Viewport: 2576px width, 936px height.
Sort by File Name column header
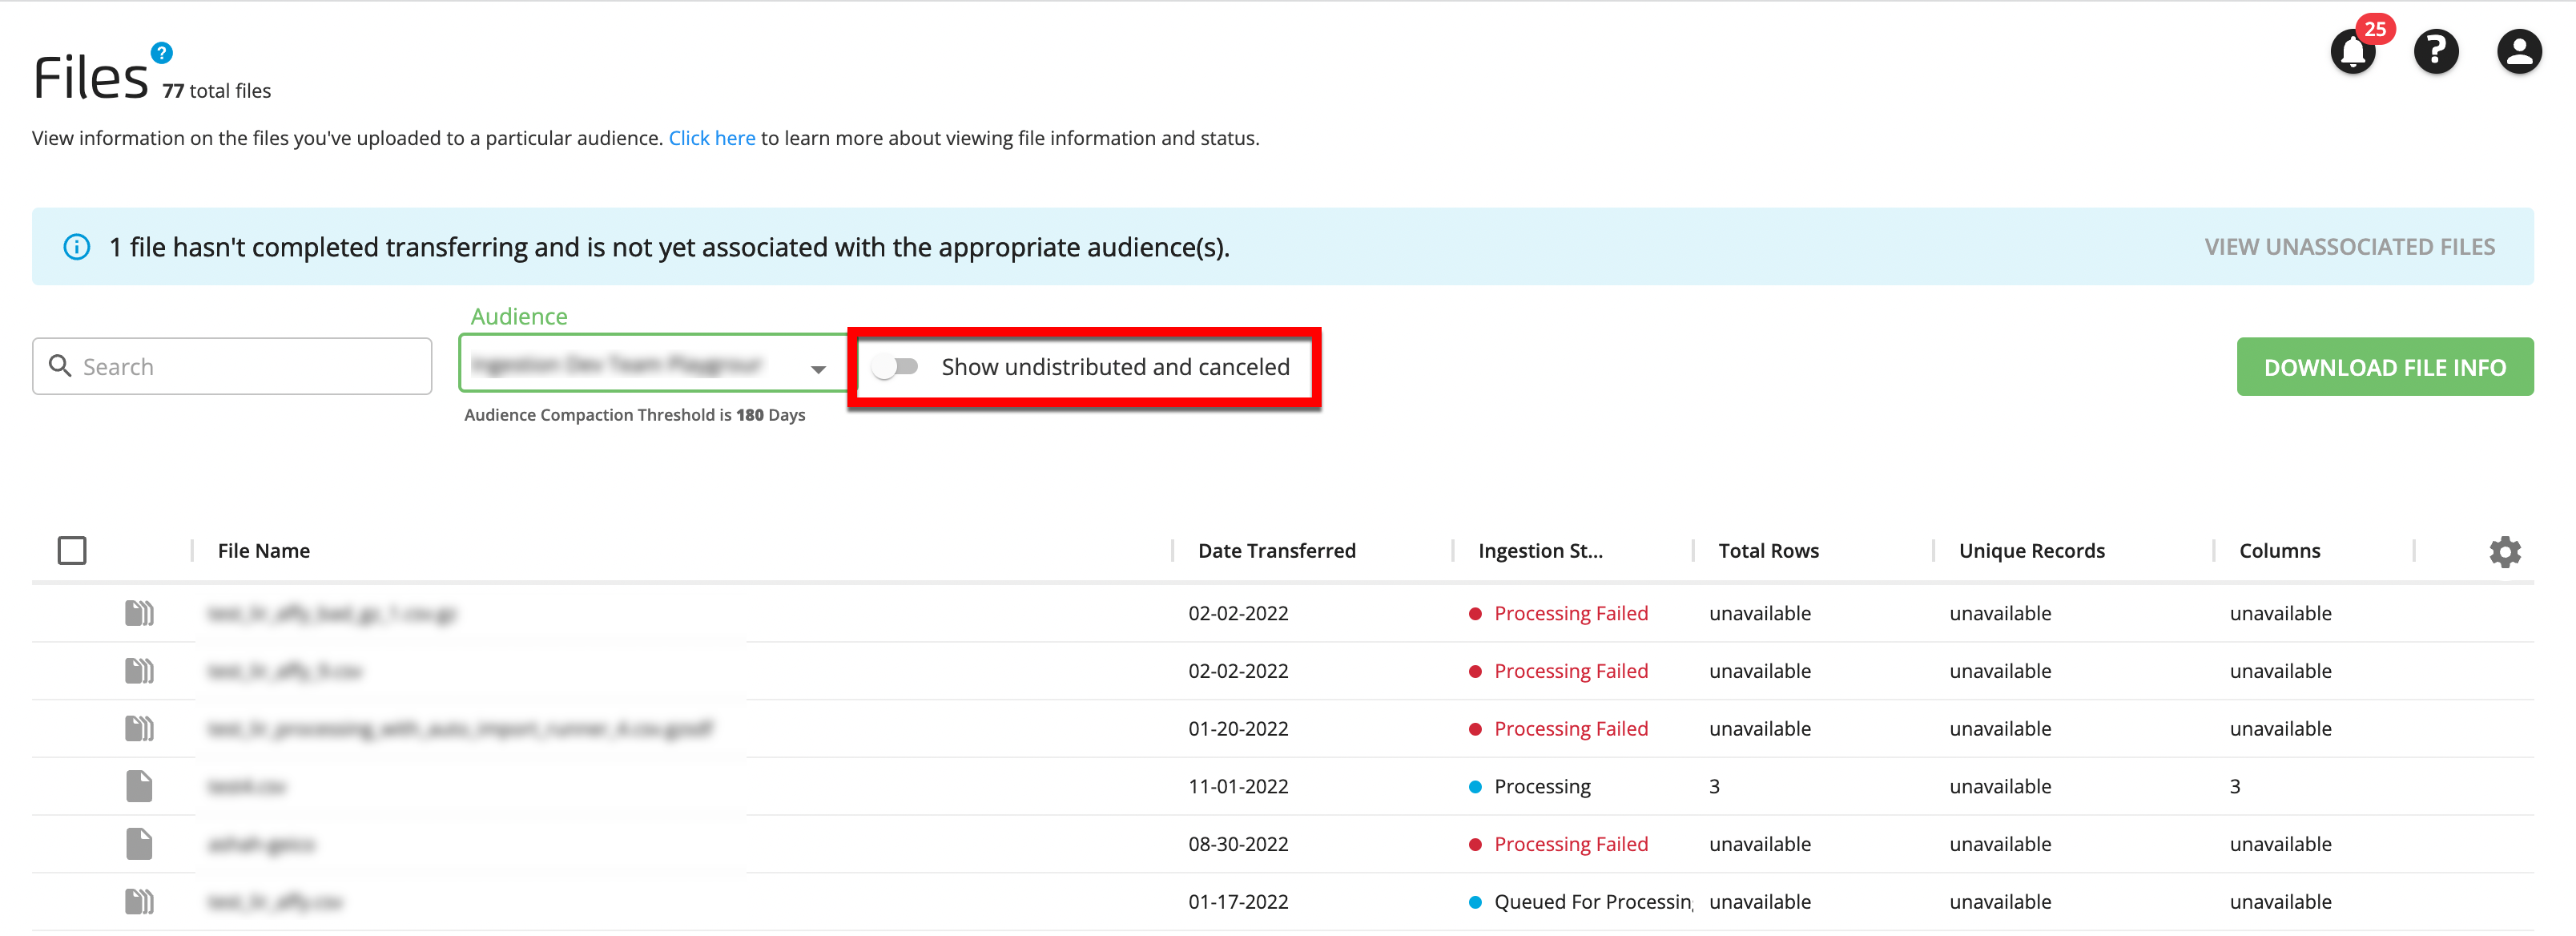264,551
